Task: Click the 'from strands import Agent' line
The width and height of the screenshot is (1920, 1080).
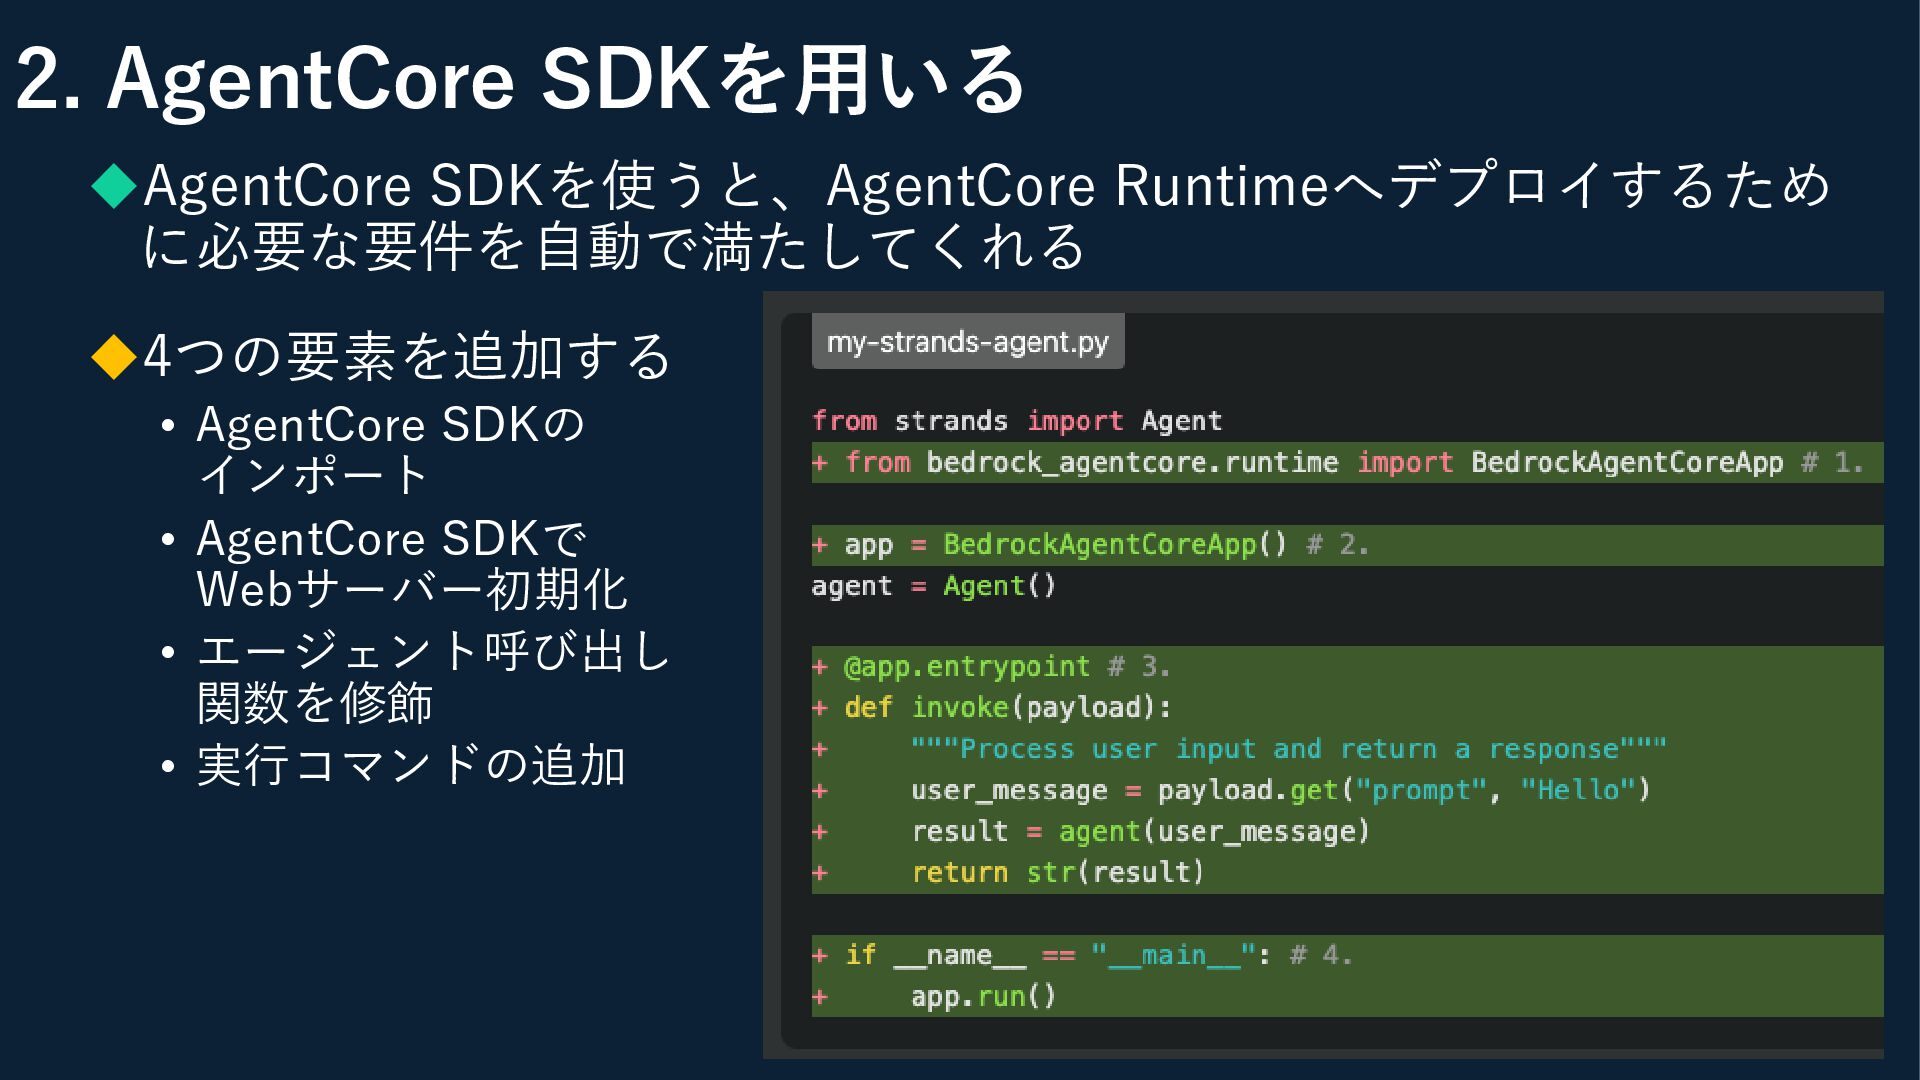Action: click(x=1016, y=421)
